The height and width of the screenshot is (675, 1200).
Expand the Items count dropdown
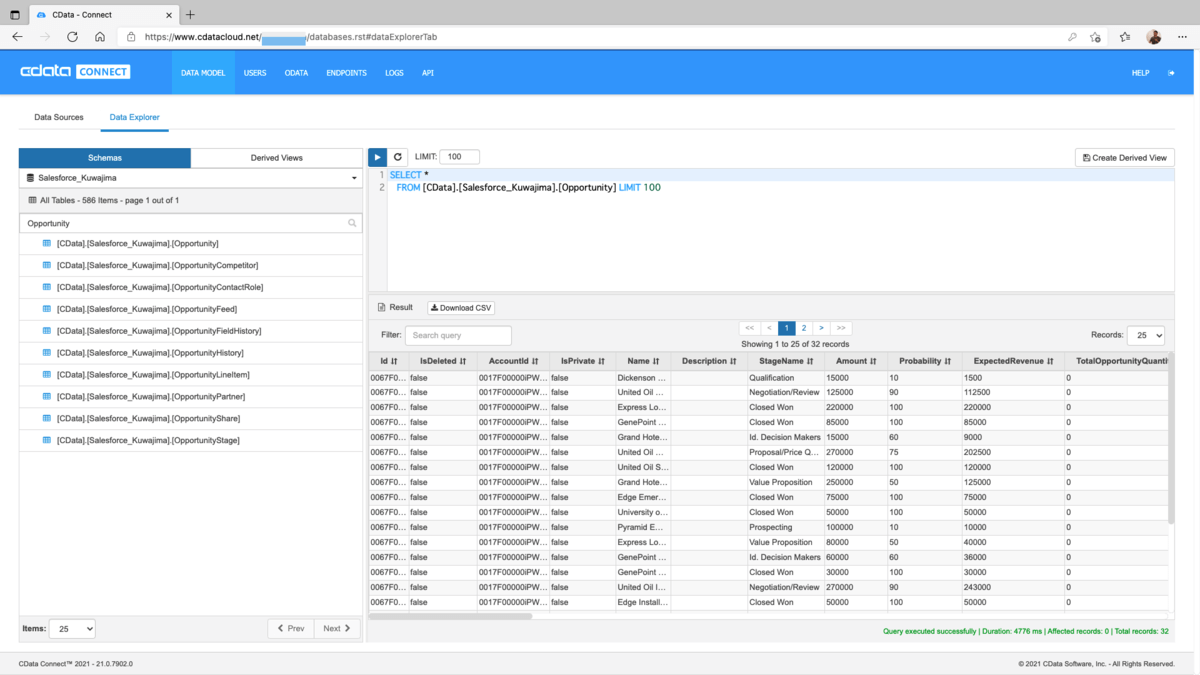click(x=72, y=629)
